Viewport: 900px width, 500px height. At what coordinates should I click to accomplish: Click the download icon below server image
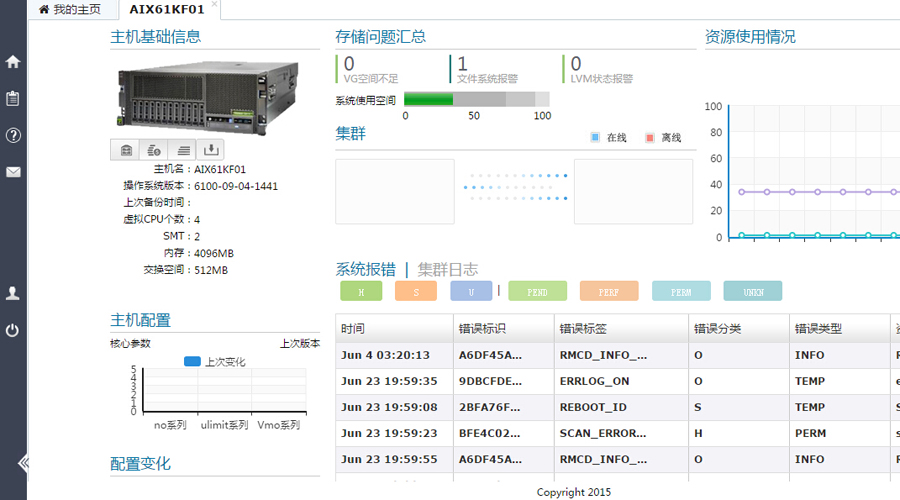pyautogui.click(x=210, y=150)
